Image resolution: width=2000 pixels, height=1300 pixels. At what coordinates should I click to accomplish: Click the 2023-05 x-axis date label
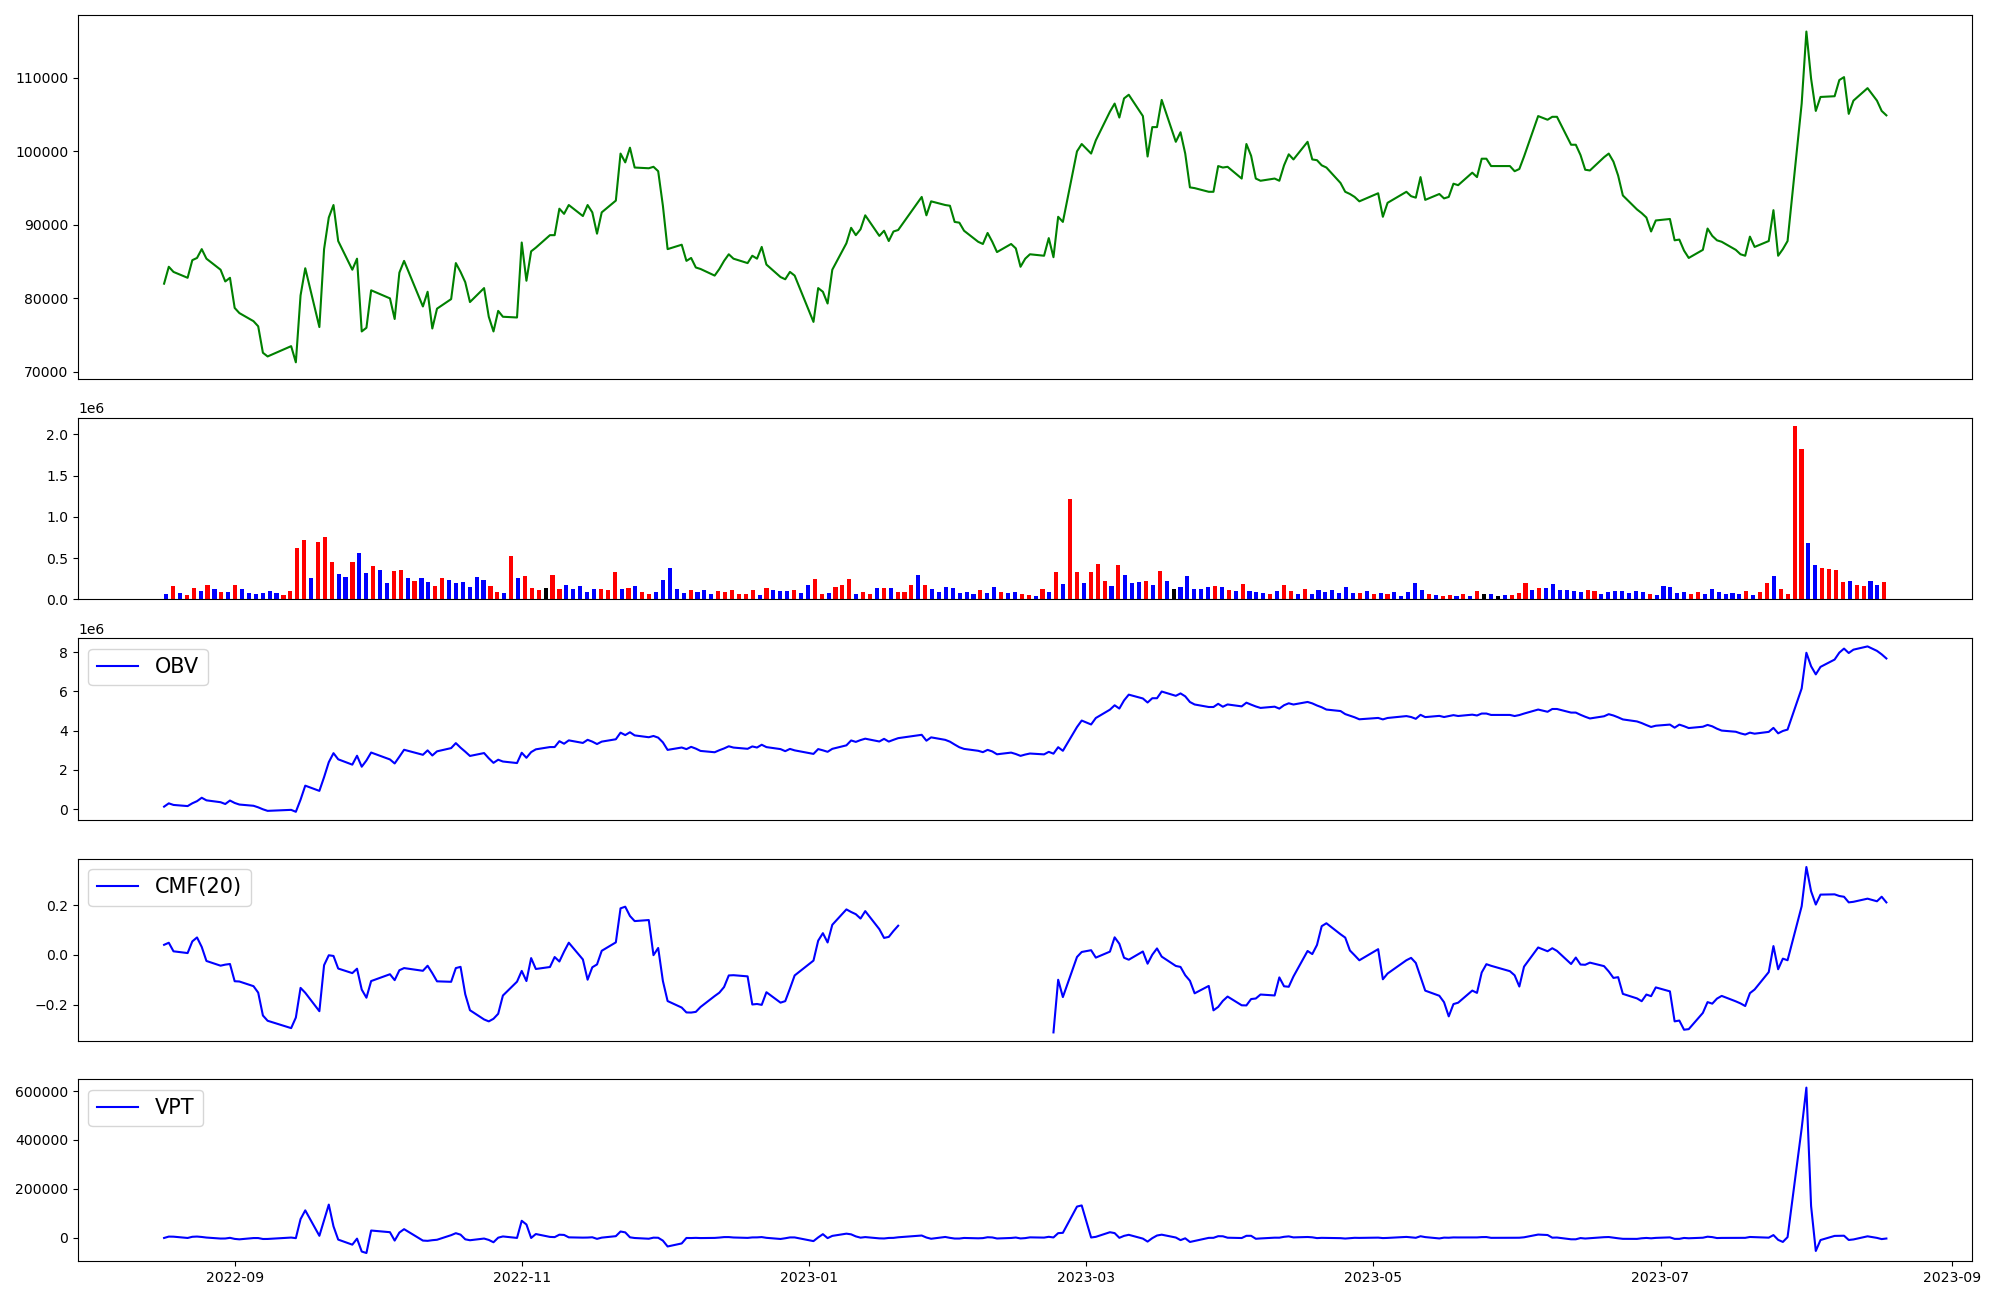pos(1373,1277)
